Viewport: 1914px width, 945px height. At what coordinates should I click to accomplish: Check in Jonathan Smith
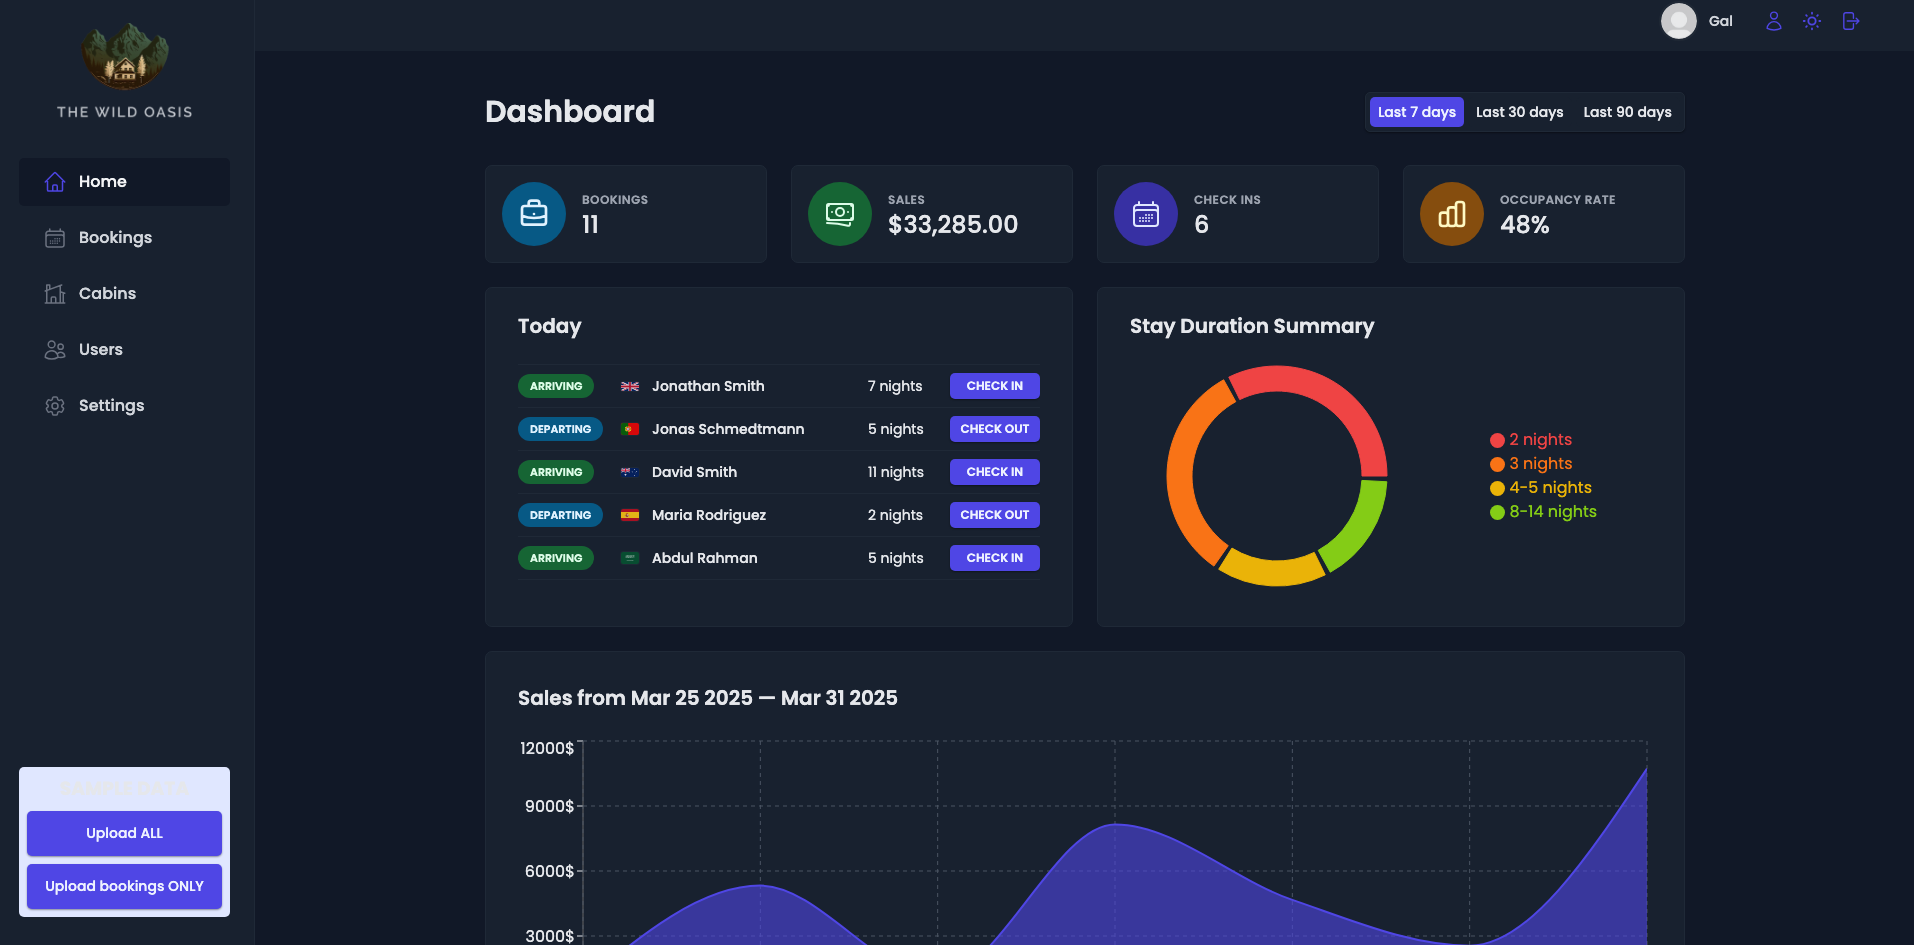pos(994,386)
